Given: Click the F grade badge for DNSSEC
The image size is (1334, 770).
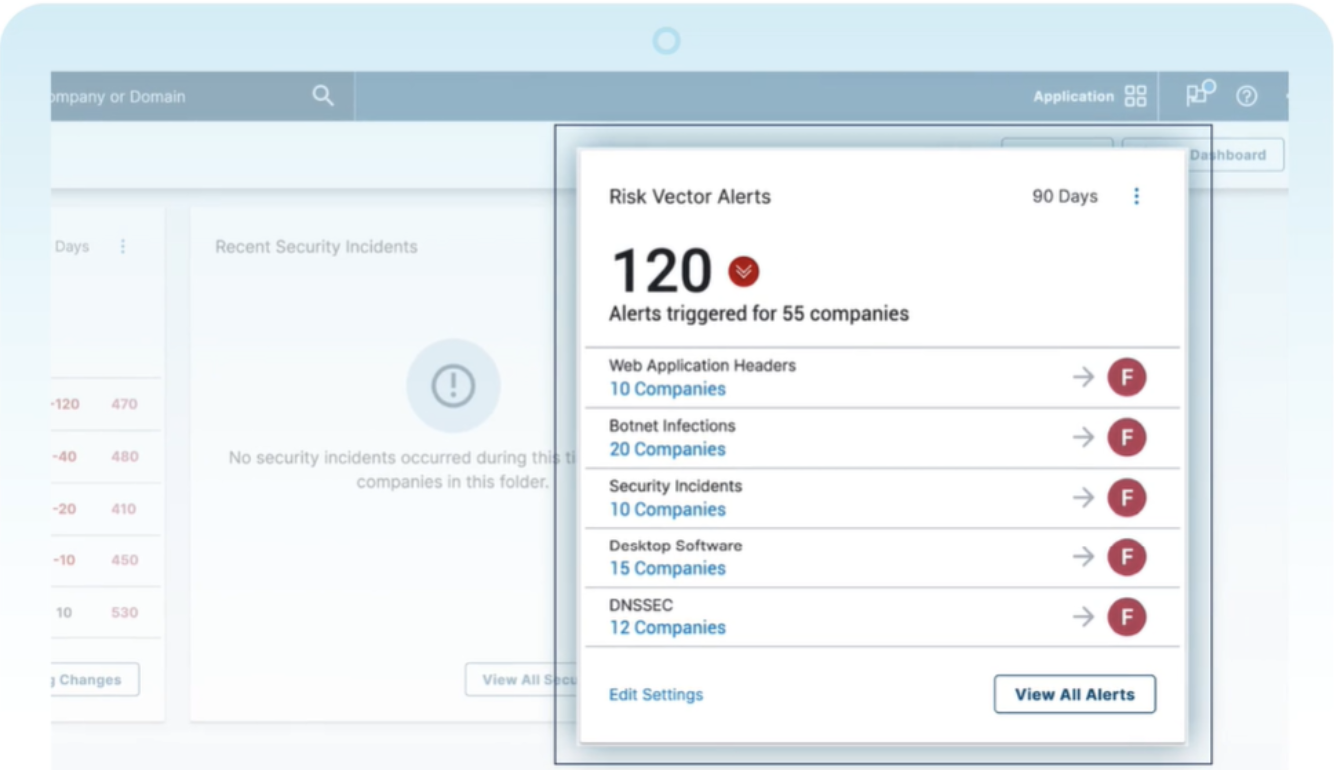Looking at the screenshot, I should (1127, 617).
